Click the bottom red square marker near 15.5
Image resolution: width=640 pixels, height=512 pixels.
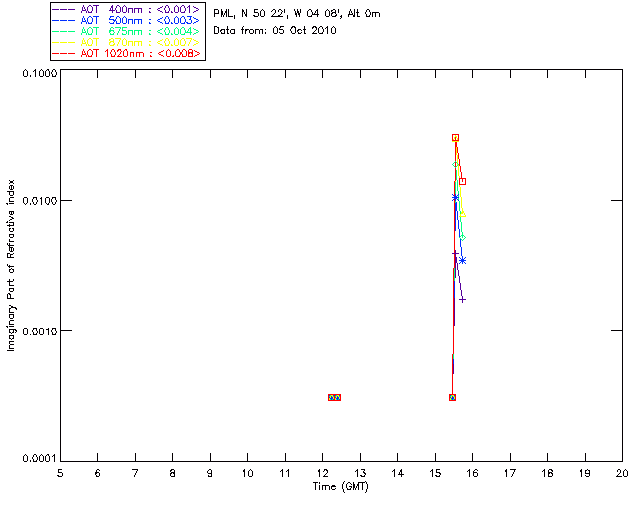click(x=452, y=397)
